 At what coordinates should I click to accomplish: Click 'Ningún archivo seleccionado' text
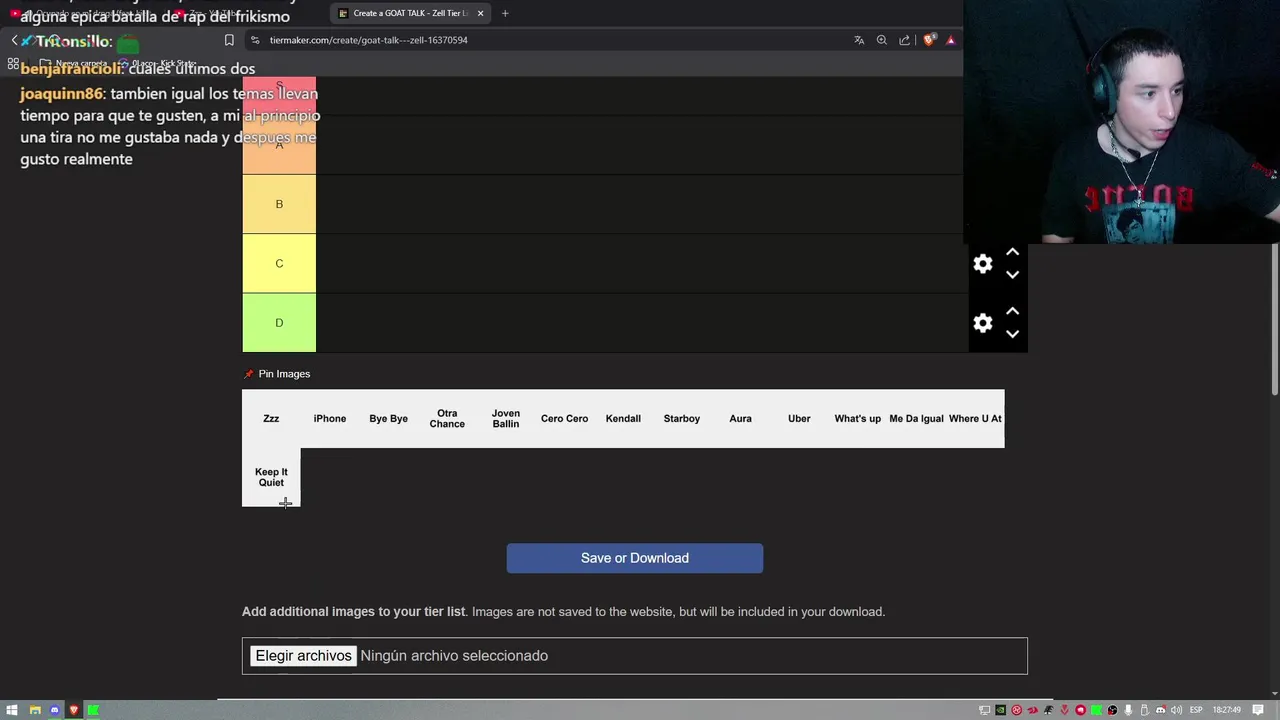coord(454,656)
